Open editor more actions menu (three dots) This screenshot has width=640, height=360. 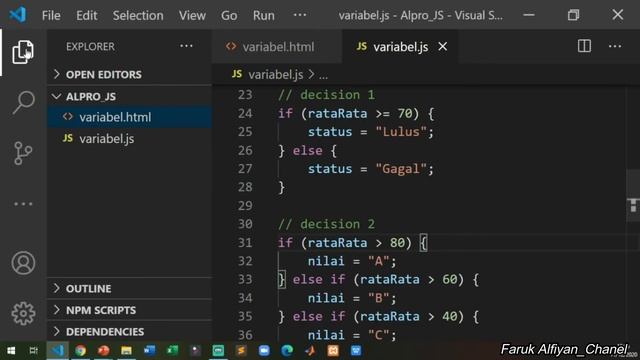tap(615, 46)
